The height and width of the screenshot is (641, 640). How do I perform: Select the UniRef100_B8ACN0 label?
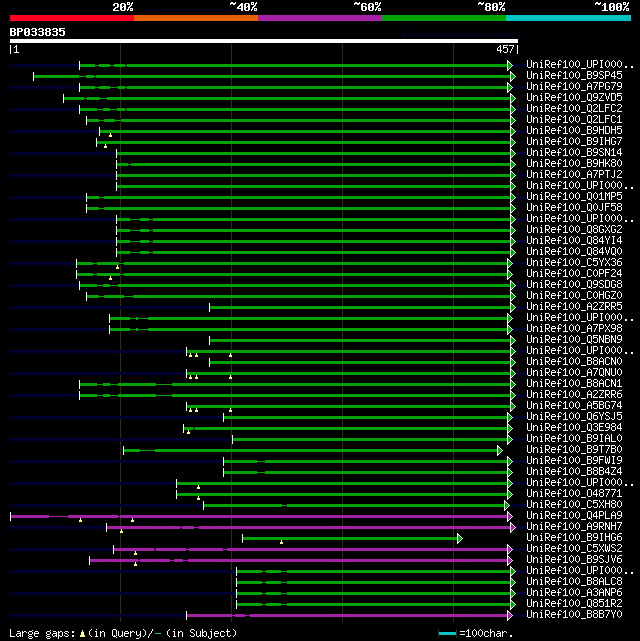(x=574, y=362)
